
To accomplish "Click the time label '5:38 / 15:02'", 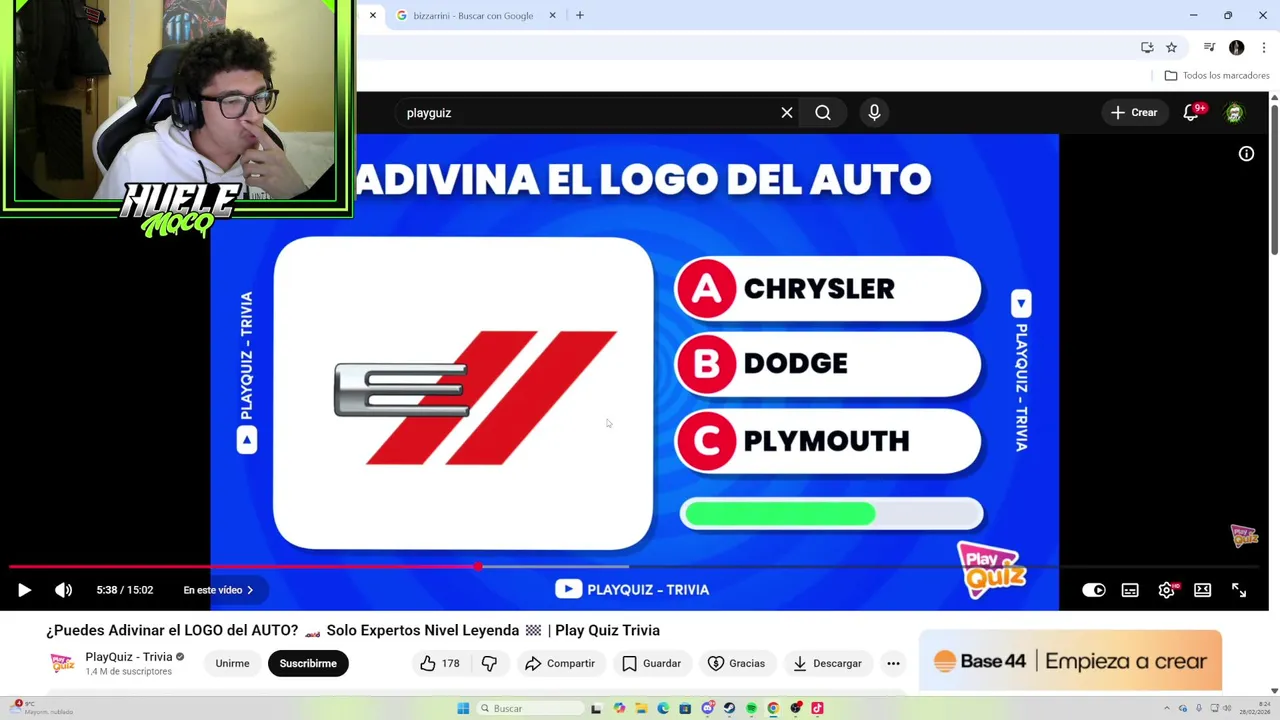I will (125, 590).
